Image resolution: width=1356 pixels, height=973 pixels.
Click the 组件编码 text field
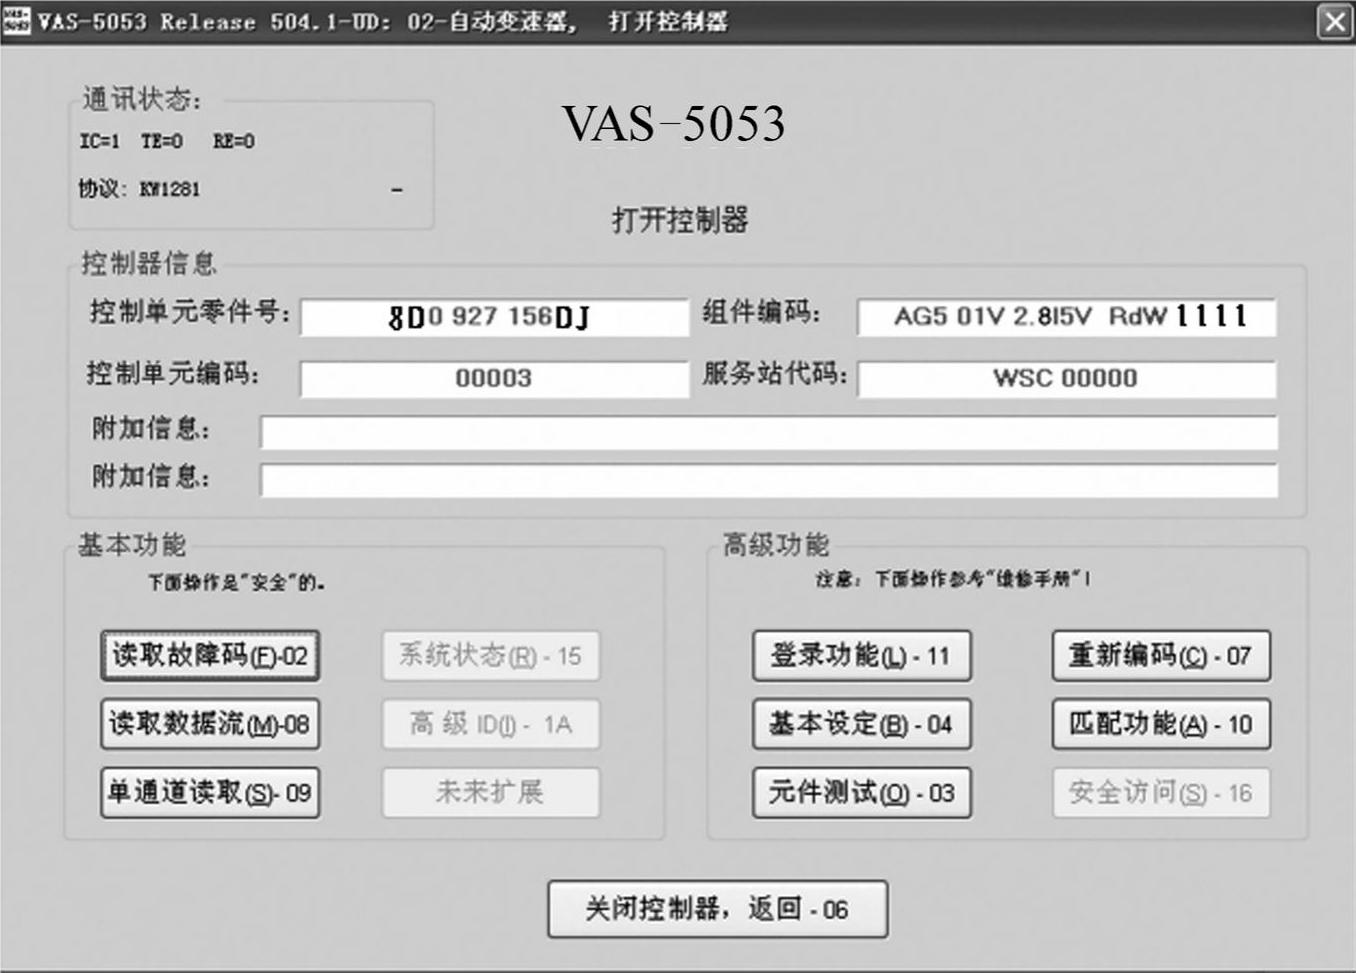tap(1066, 317)
